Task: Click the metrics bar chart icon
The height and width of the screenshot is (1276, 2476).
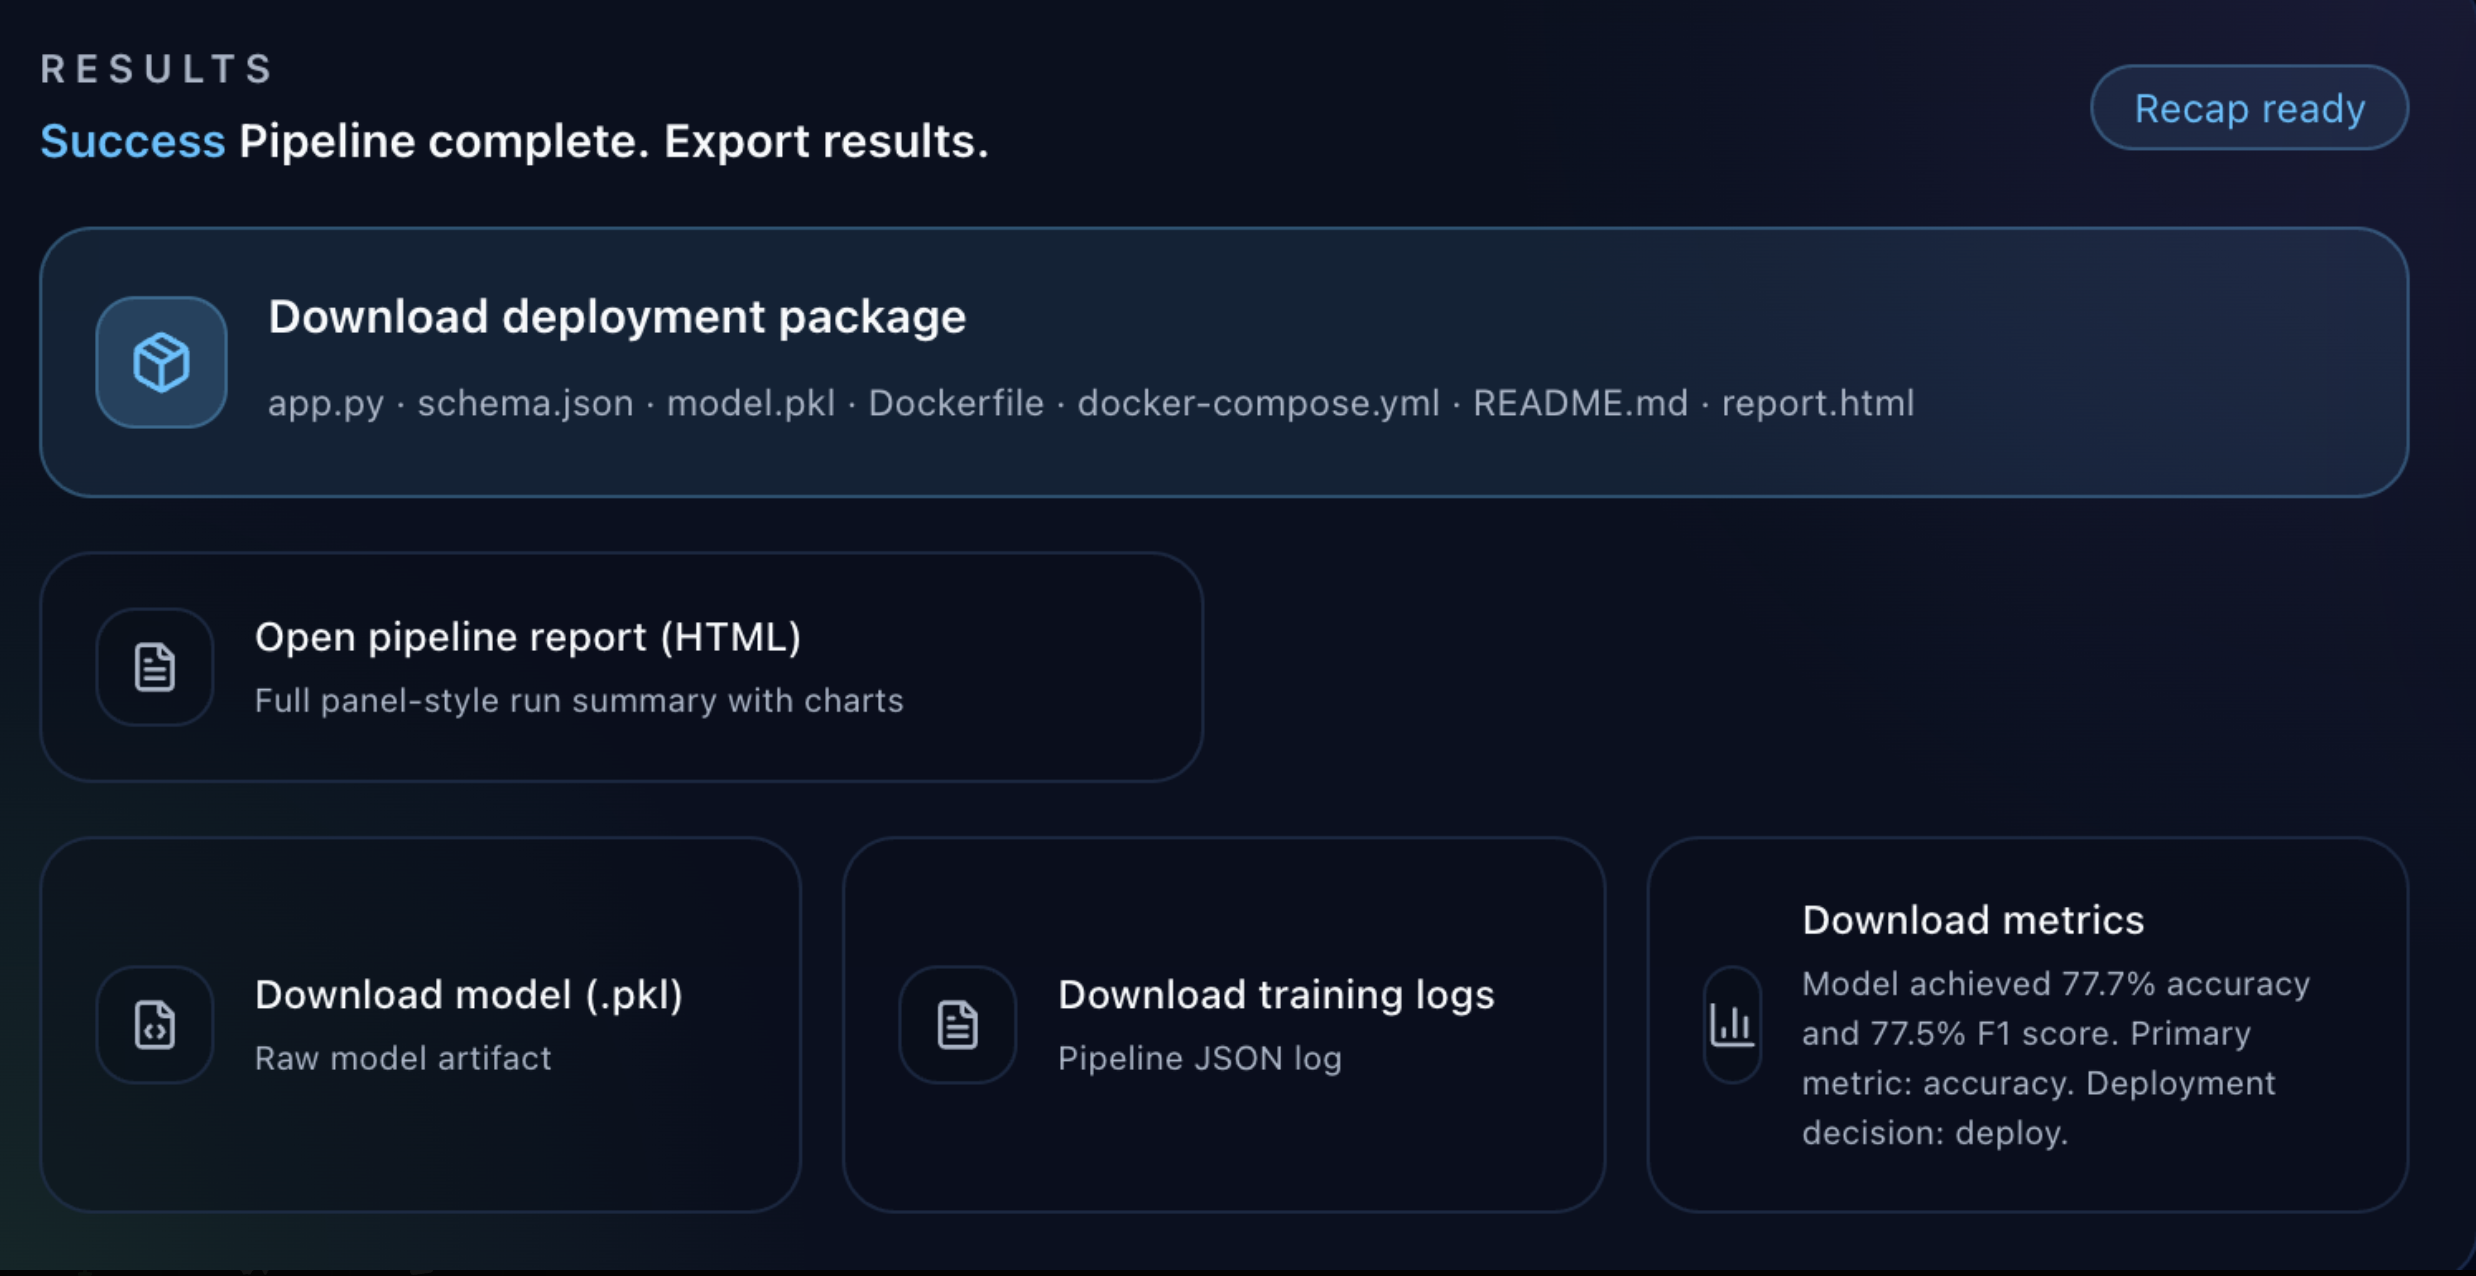Action: 1732,1025
